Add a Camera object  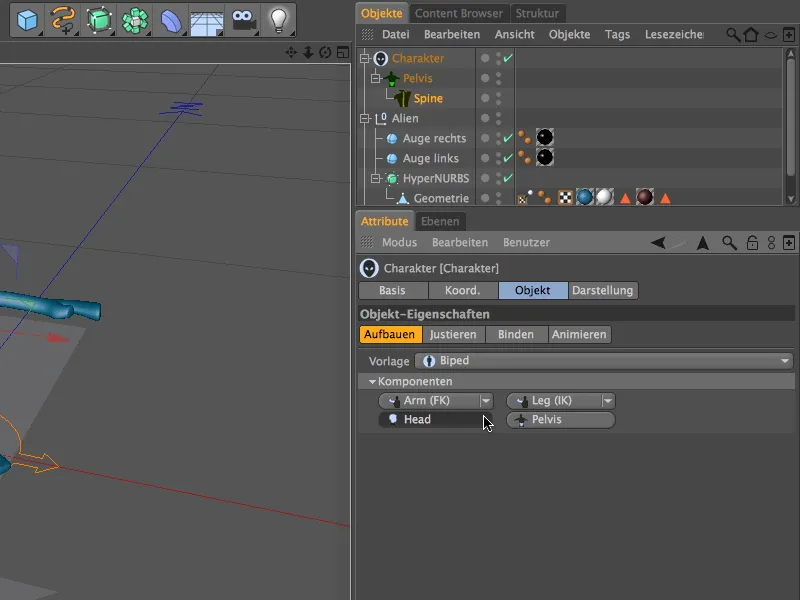coord(243,20)
